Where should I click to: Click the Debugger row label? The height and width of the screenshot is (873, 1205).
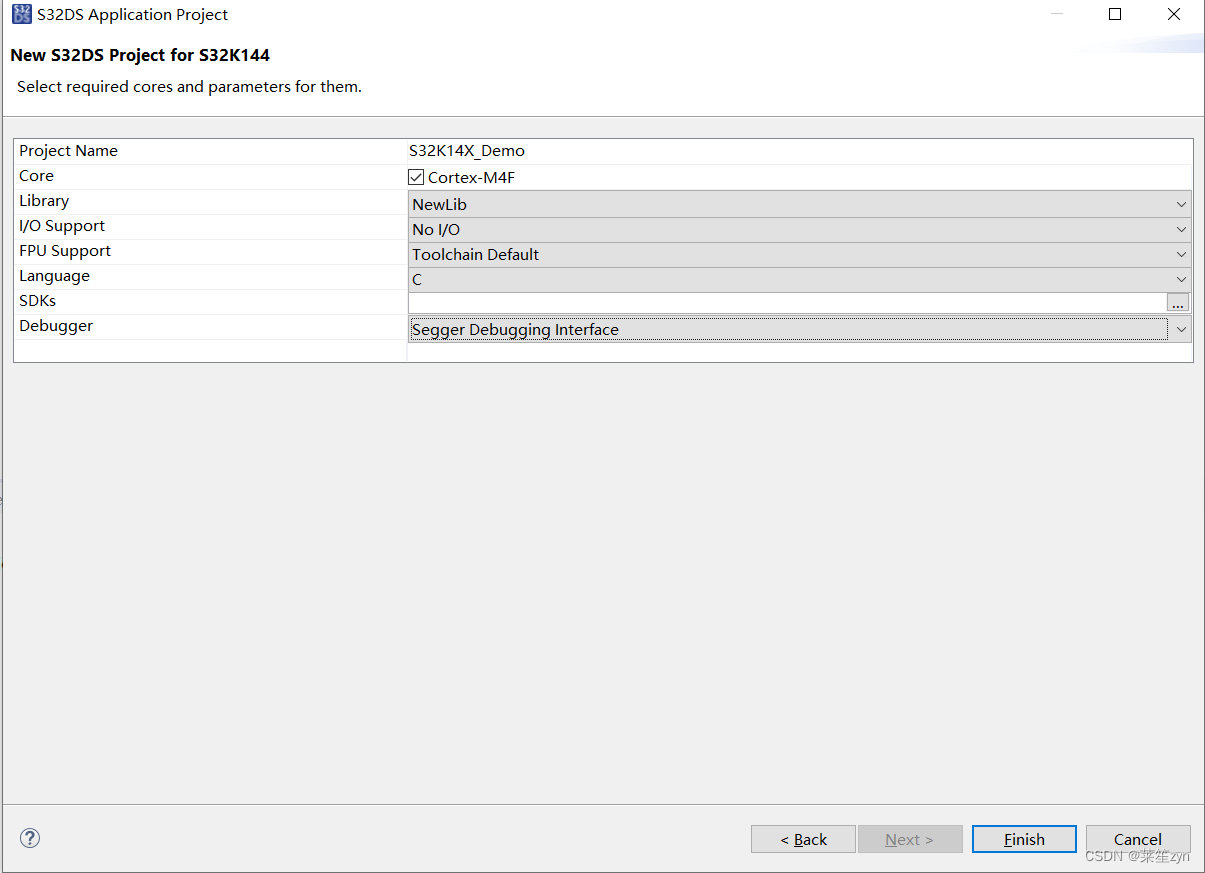click(56, 326)
